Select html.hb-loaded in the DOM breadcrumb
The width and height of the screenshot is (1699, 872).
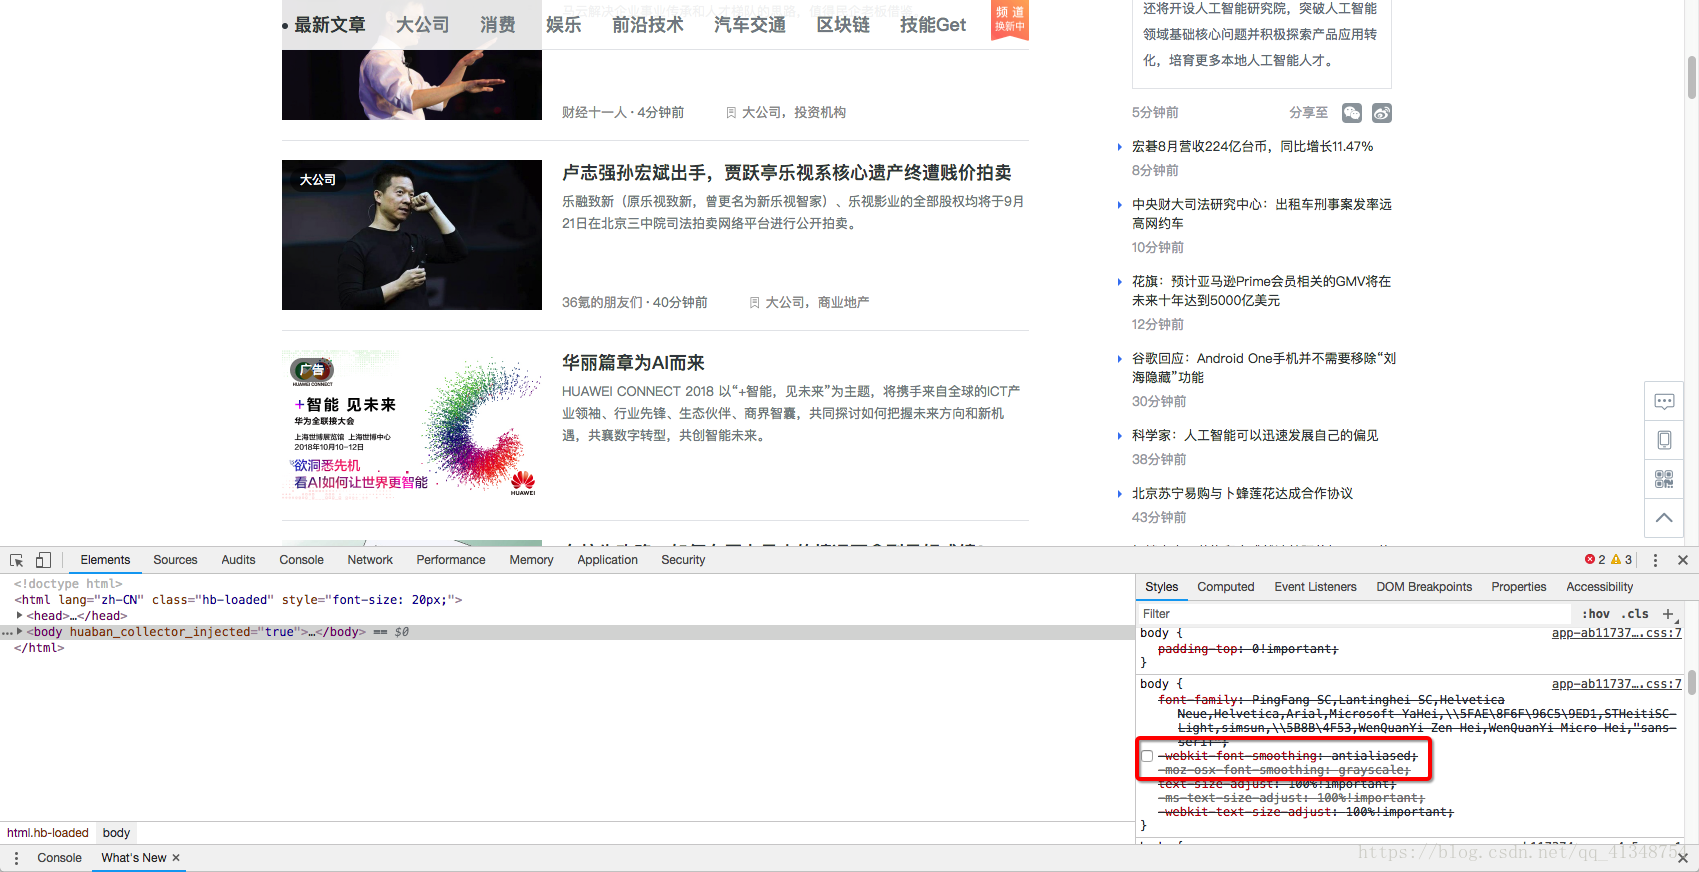pos(48,833)
